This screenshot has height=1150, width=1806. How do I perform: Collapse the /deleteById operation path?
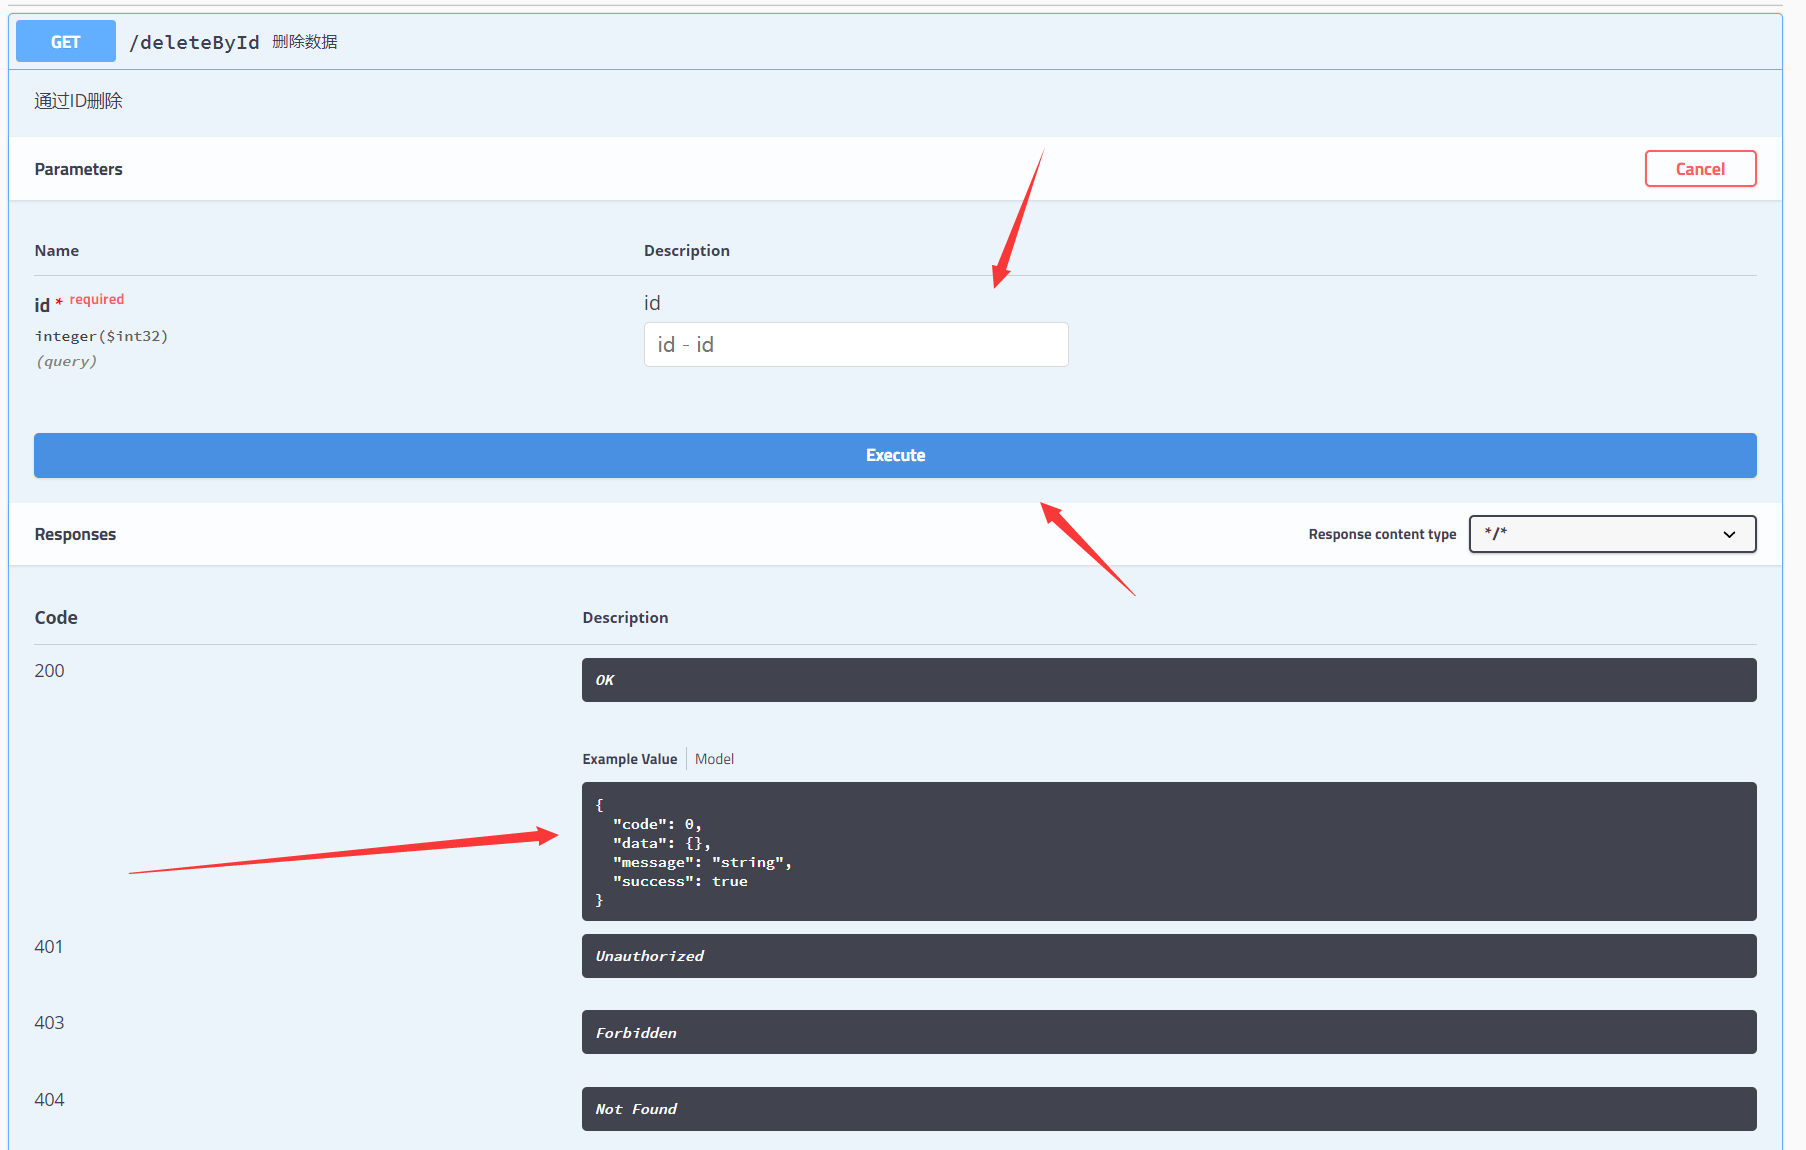[x=194, y=42]
